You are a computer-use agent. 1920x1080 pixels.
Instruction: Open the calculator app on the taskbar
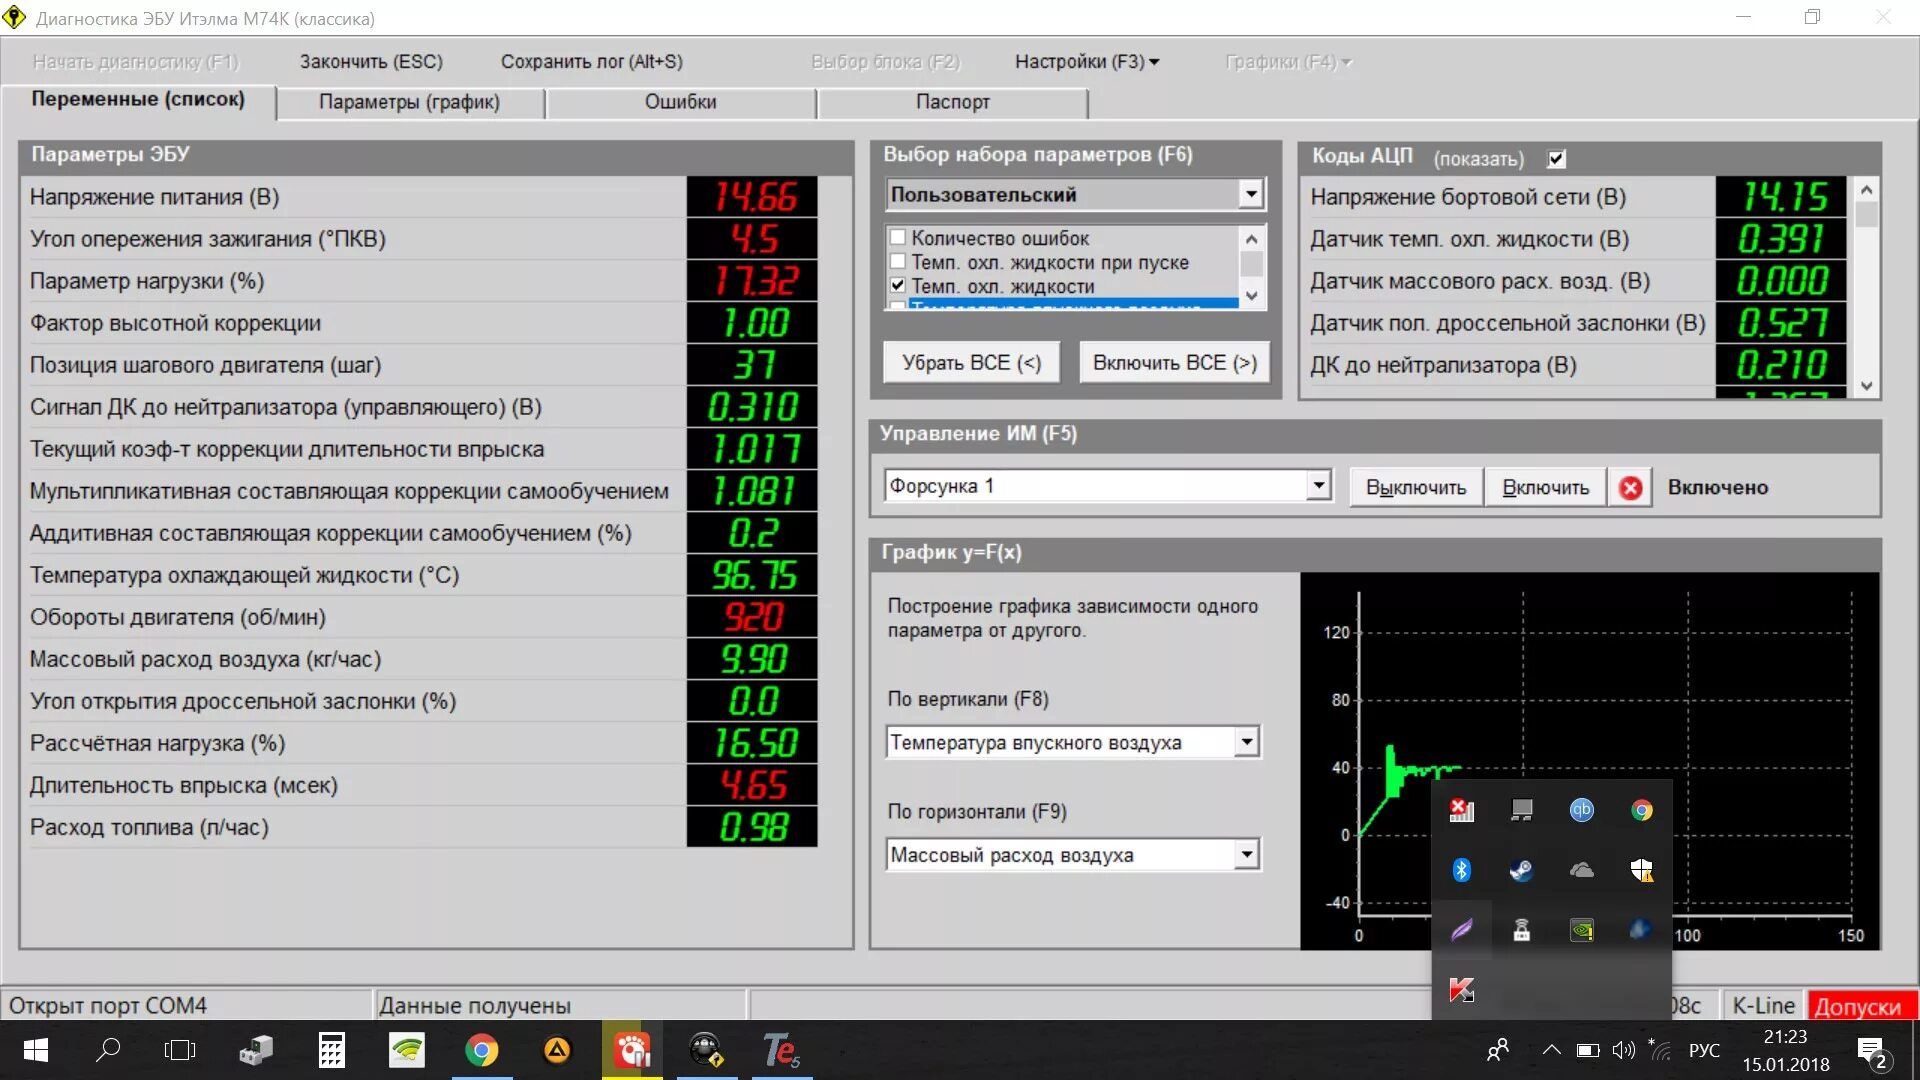tap(331, 1050)
